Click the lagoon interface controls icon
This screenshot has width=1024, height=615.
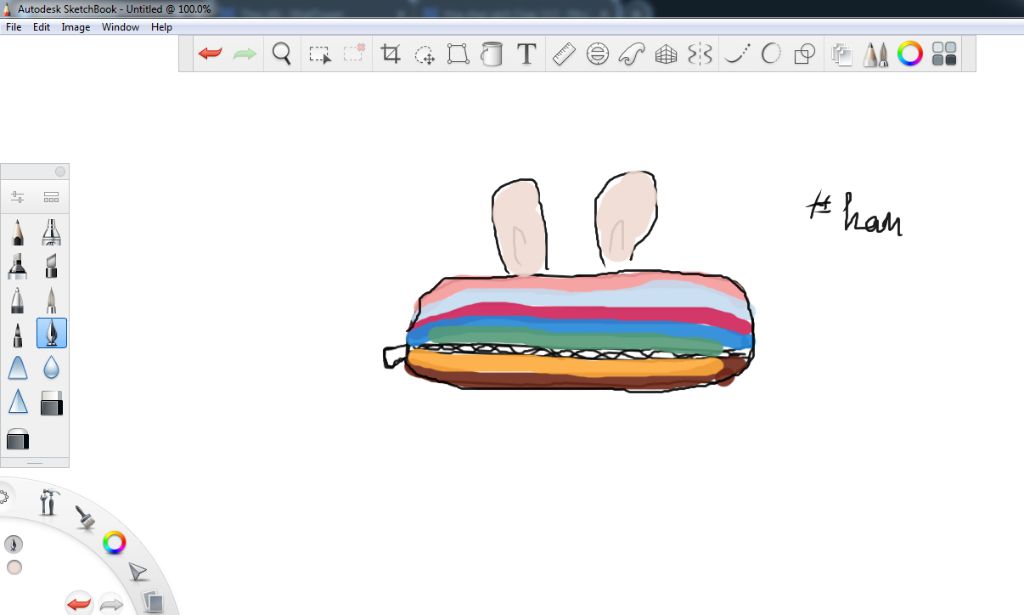click(x=3, y=497)
